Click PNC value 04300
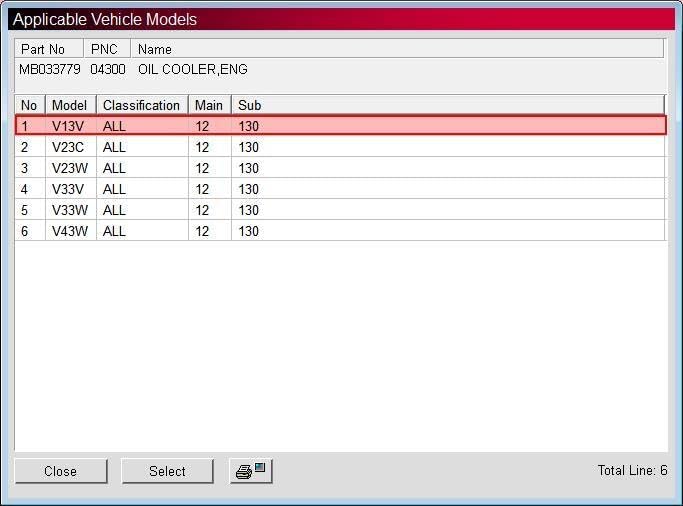683x506 pixels. [108, 69]
